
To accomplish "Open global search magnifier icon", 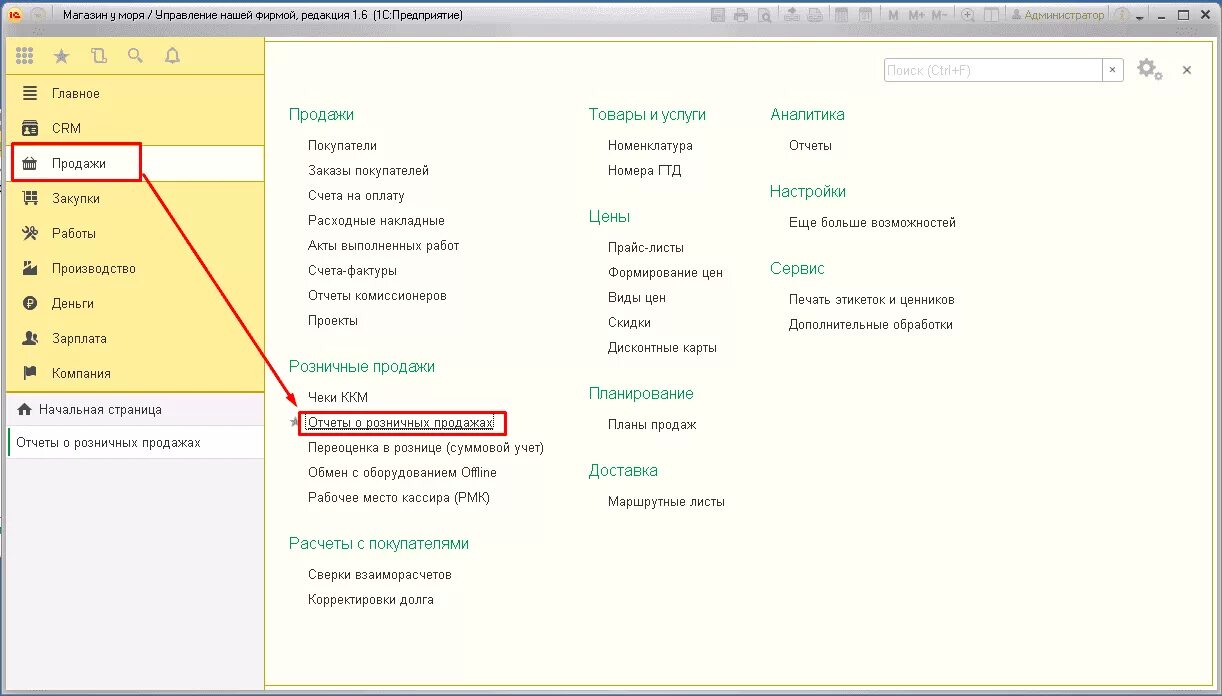I will (x=135, y=56).
